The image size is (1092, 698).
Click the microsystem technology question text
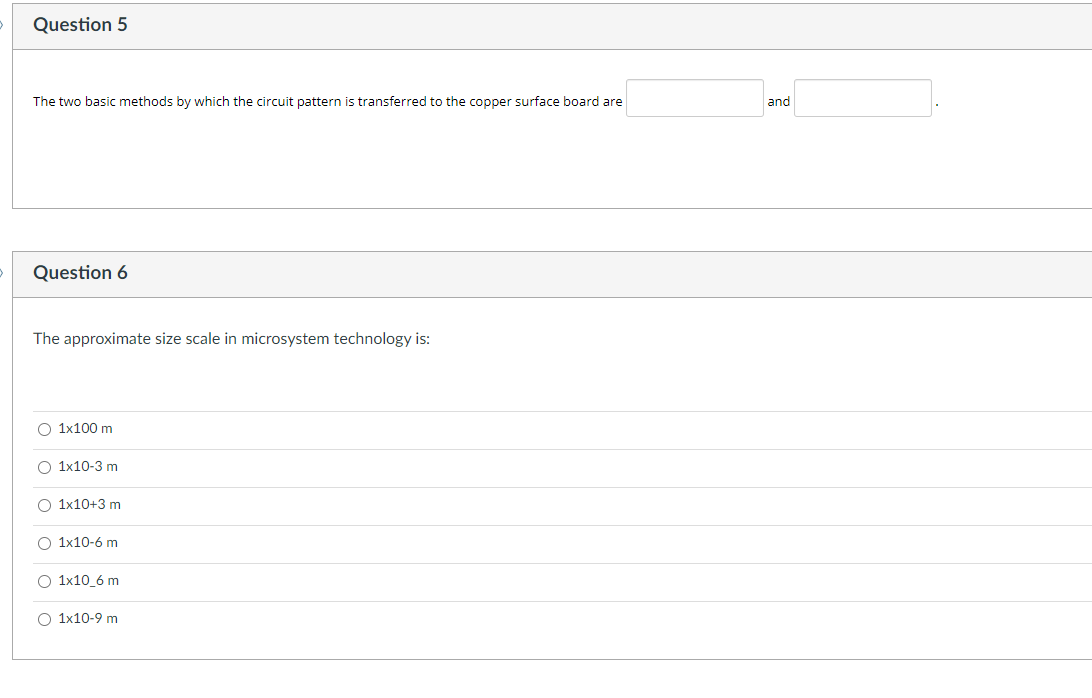(231, 339)
